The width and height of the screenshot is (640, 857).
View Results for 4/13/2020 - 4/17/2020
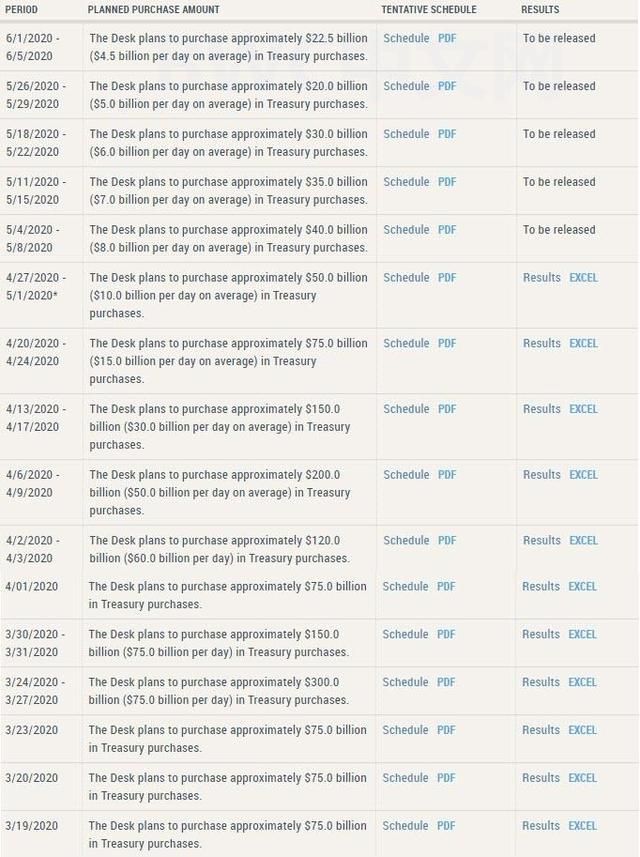click(x=542, y=409)
